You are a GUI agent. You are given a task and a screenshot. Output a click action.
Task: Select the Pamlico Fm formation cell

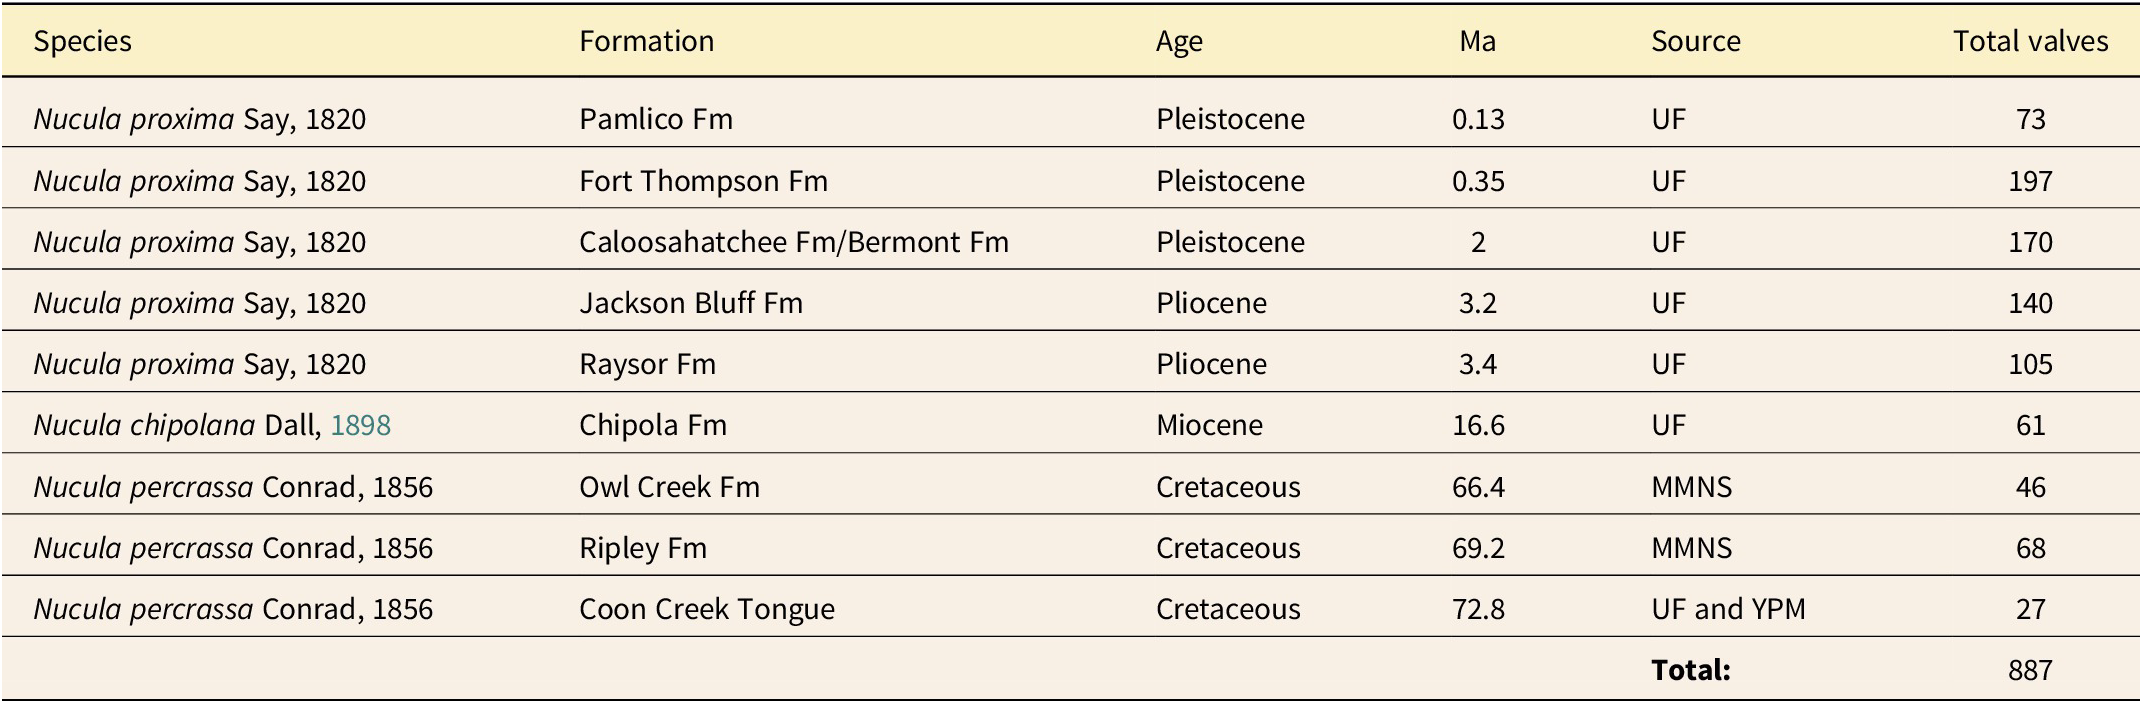[656, 119]
